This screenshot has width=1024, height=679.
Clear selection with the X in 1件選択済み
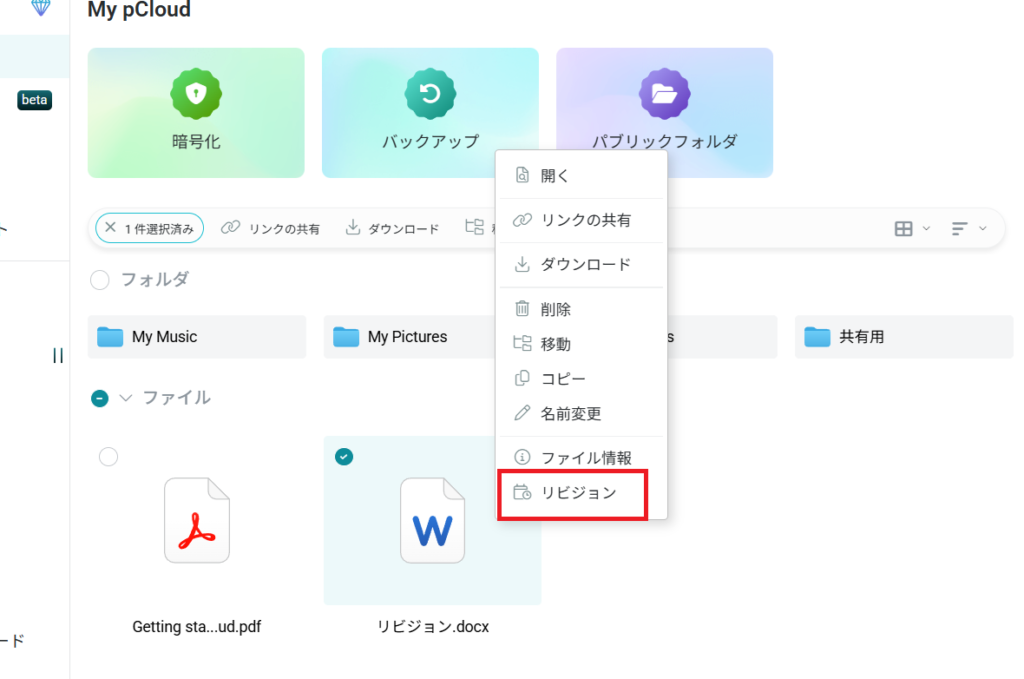pyautogui.click(x=110, y=228)
